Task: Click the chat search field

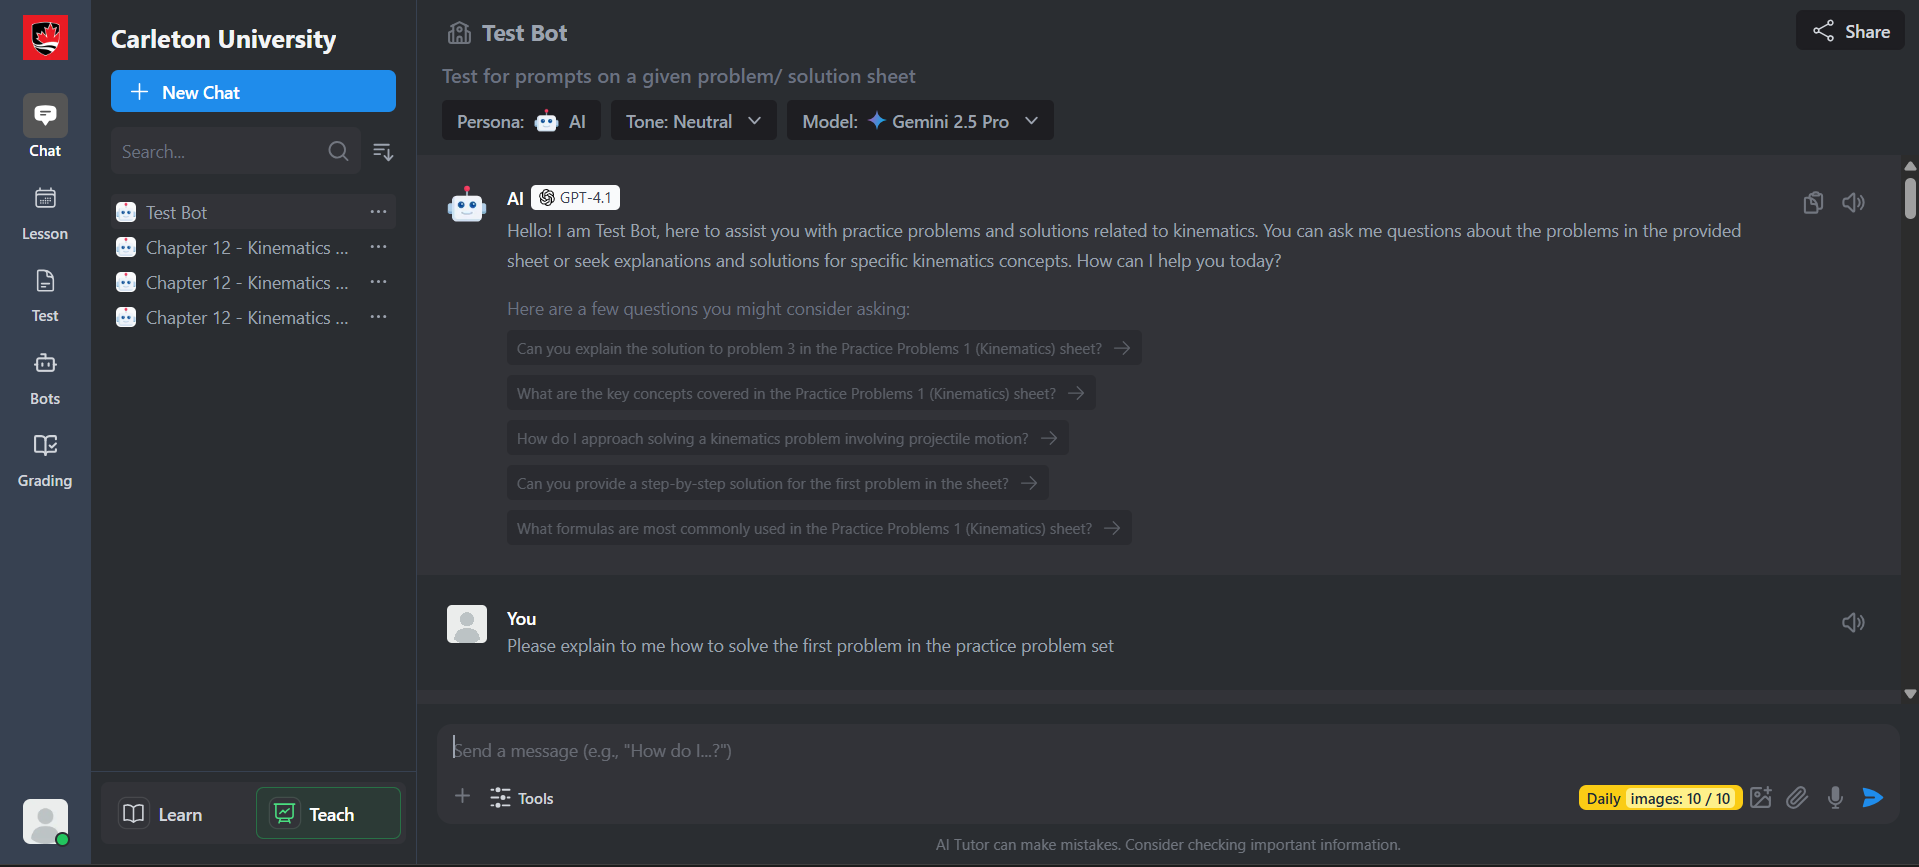Action: click(220, 152)
